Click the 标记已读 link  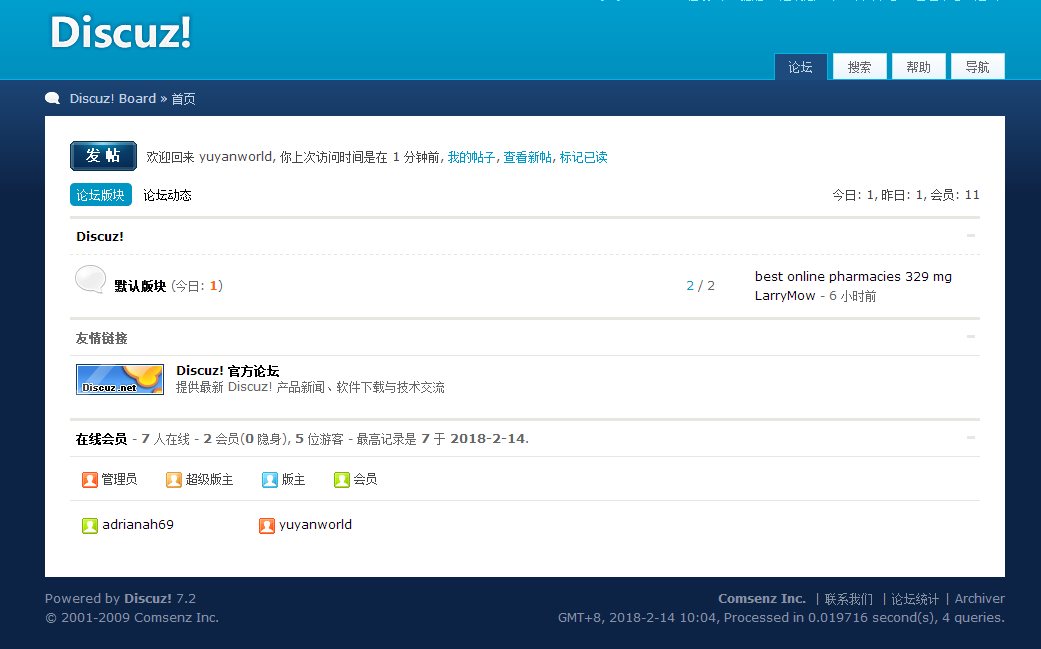(584, 157)
